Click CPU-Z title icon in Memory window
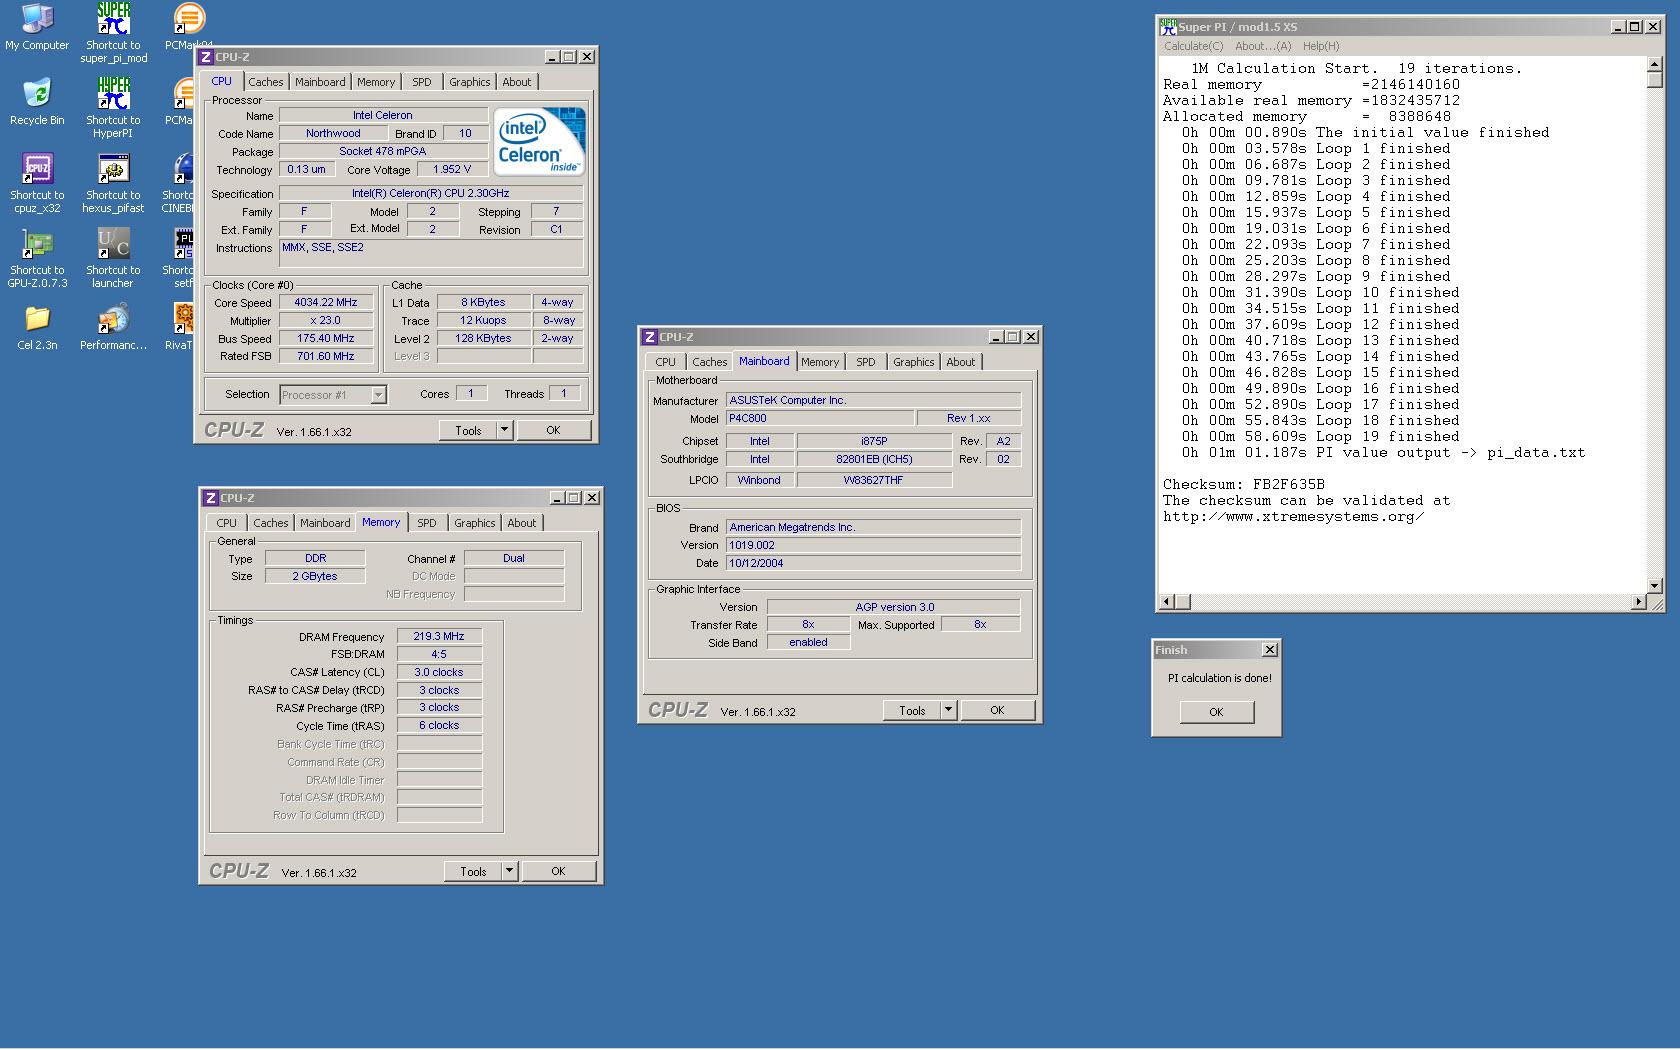The height and width of the screenshot is (1050, 1680). point(211,498)
